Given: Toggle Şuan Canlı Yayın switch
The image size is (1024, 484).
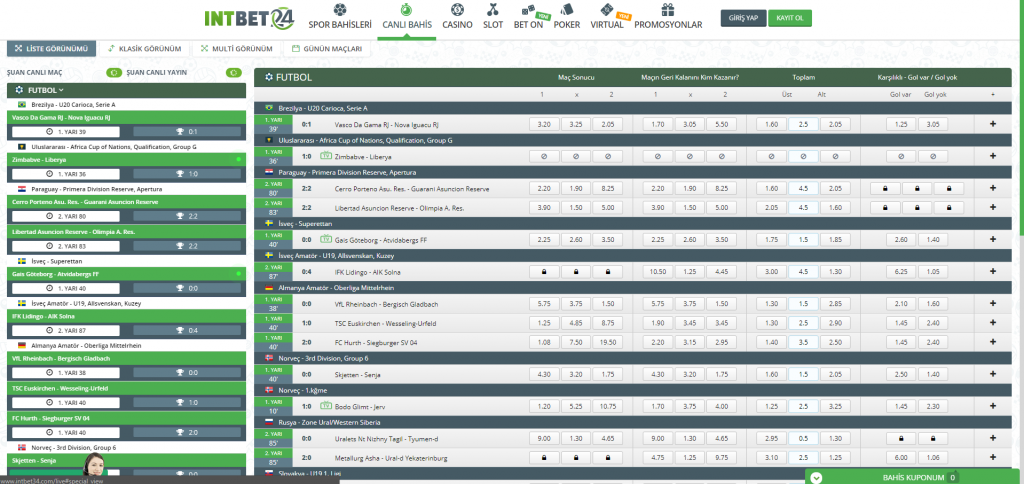Looking at the screenshot, I should (233, 73).
